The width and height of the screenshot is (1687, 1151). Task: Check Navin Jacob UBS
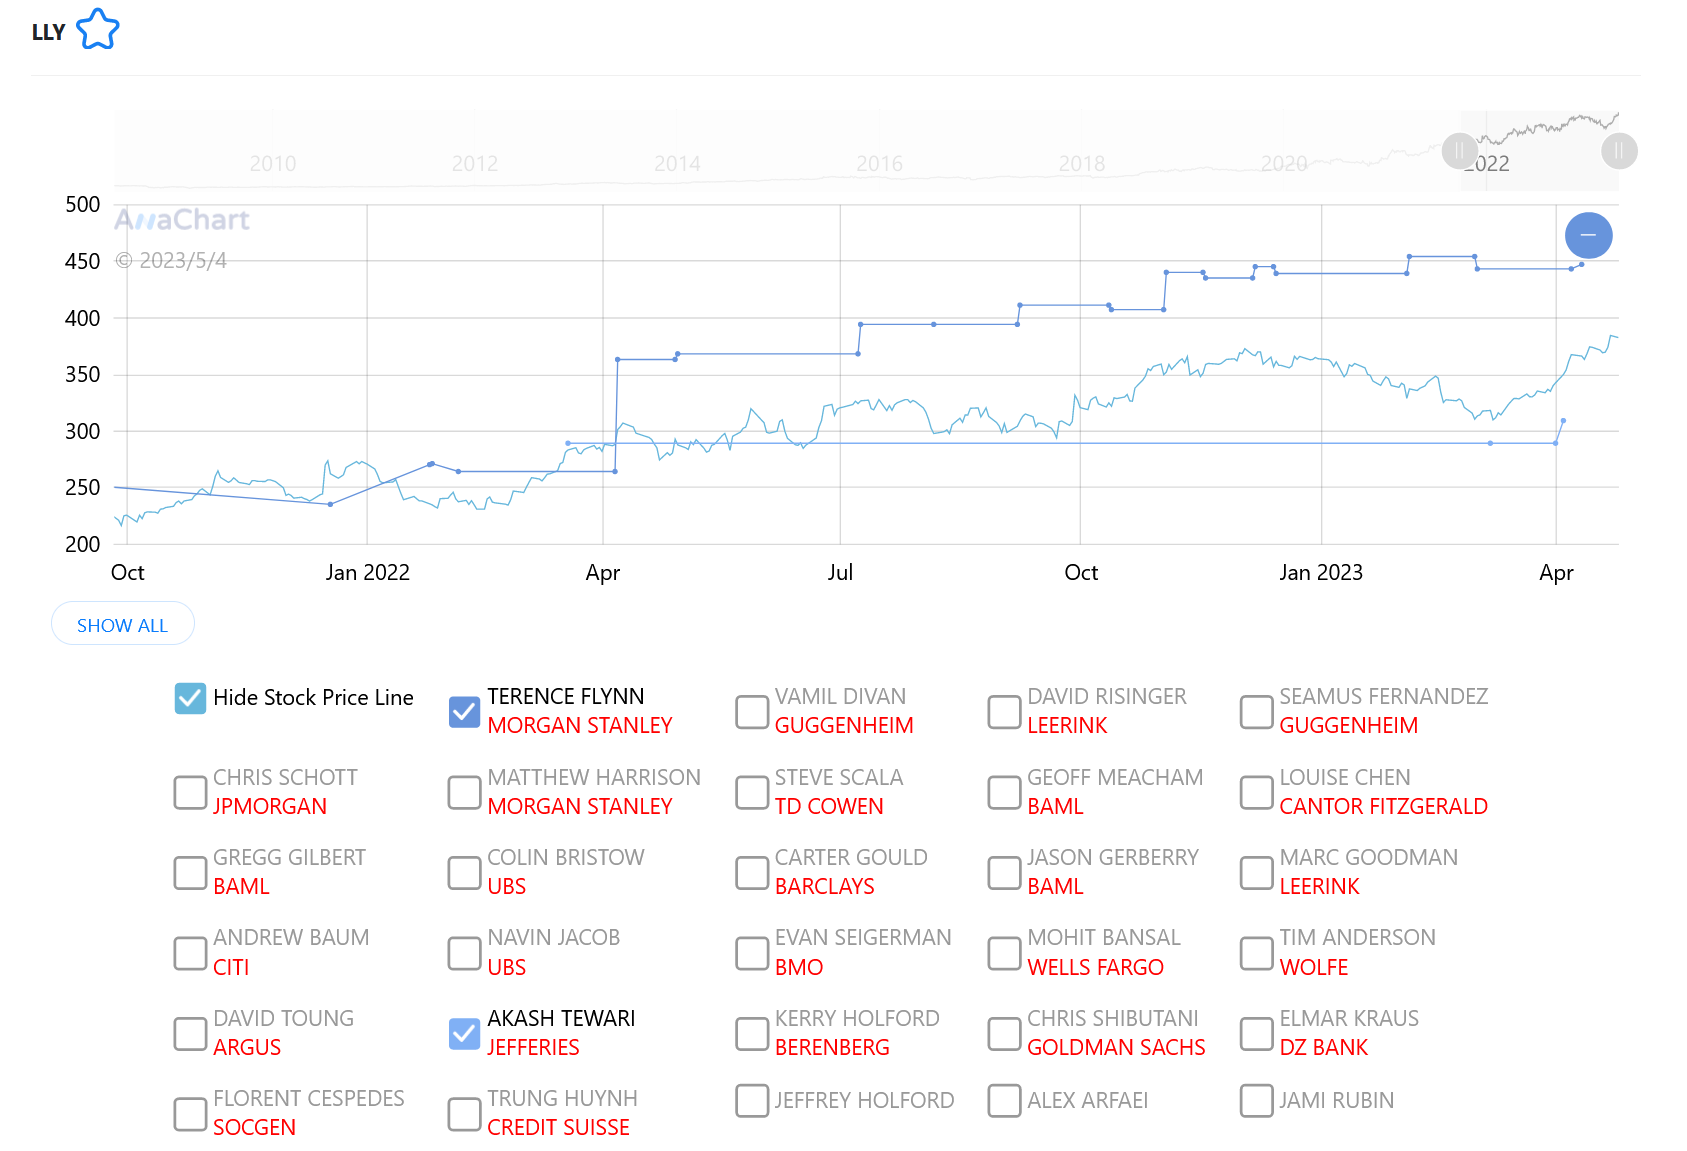tap(464, 953)
